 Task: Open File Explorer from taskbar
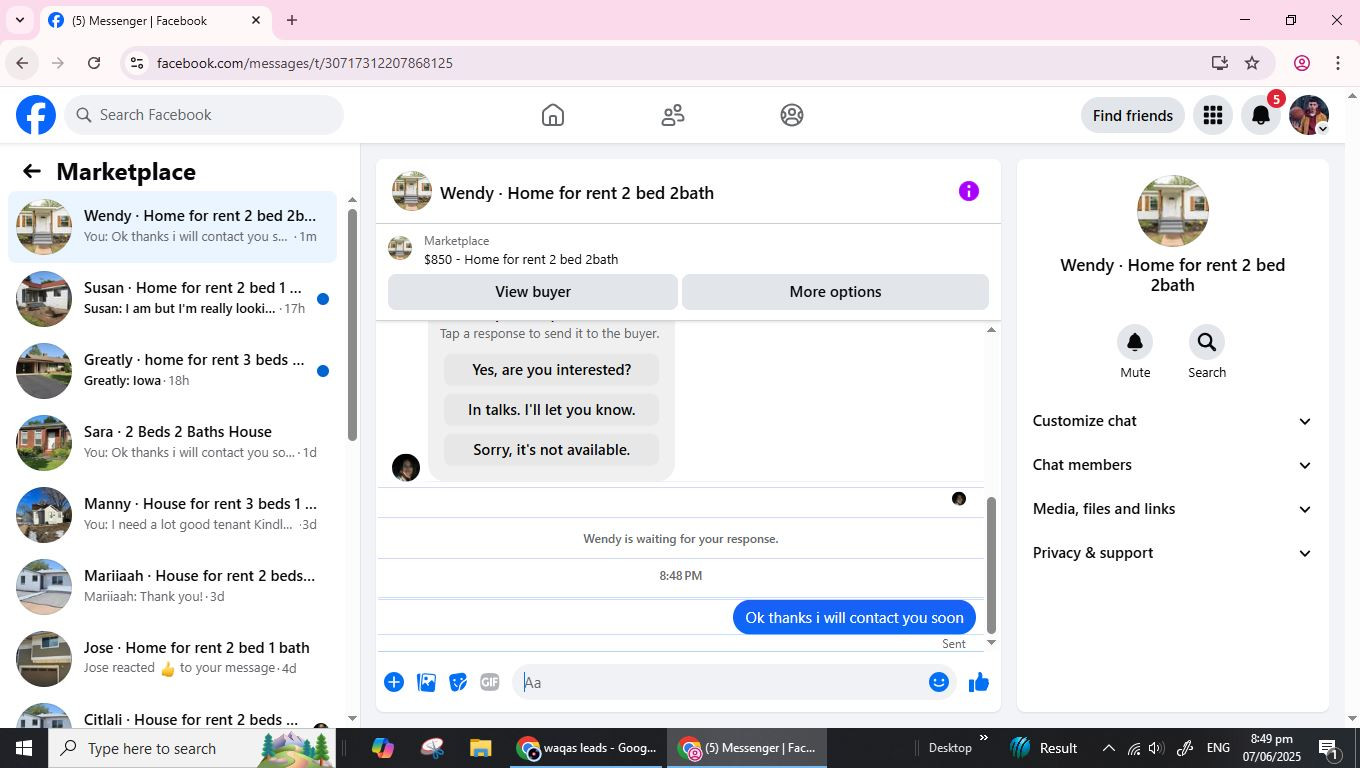coord(480,748)
